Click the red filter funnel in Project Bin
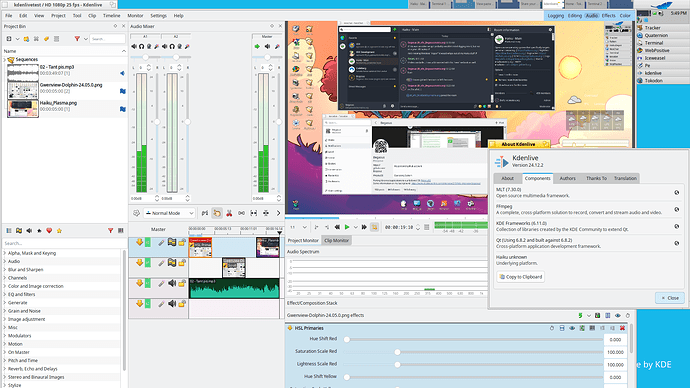The image size is (690, 388). (x=77, y=39)
